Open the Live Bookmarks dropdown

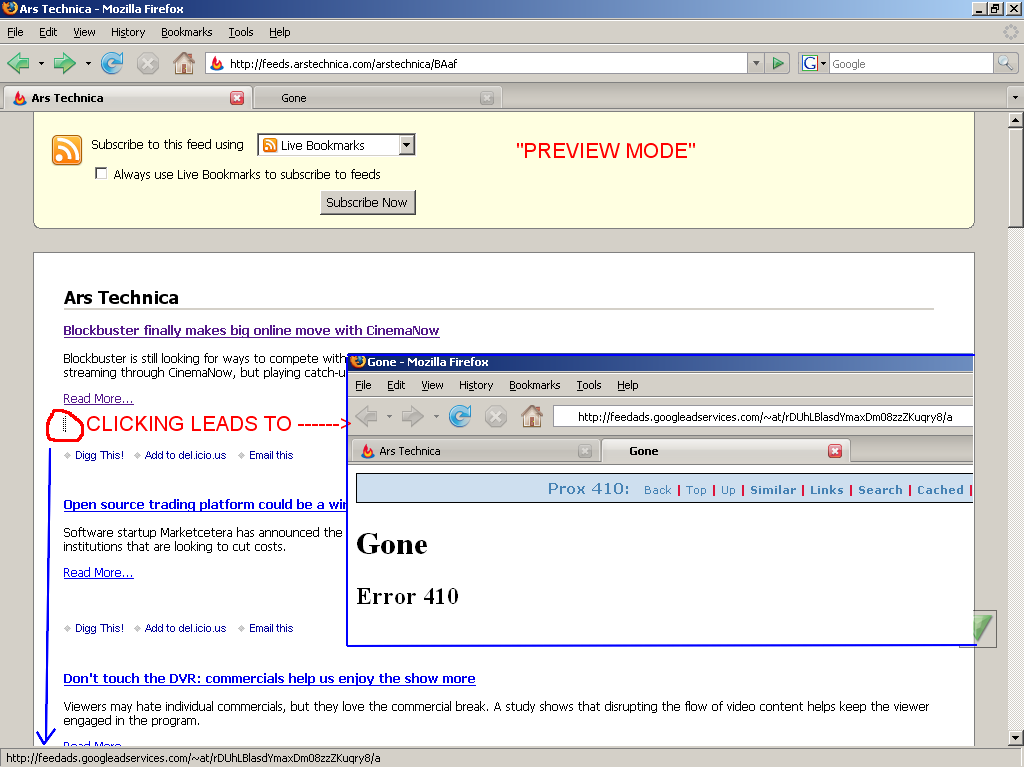pos(406,145)
